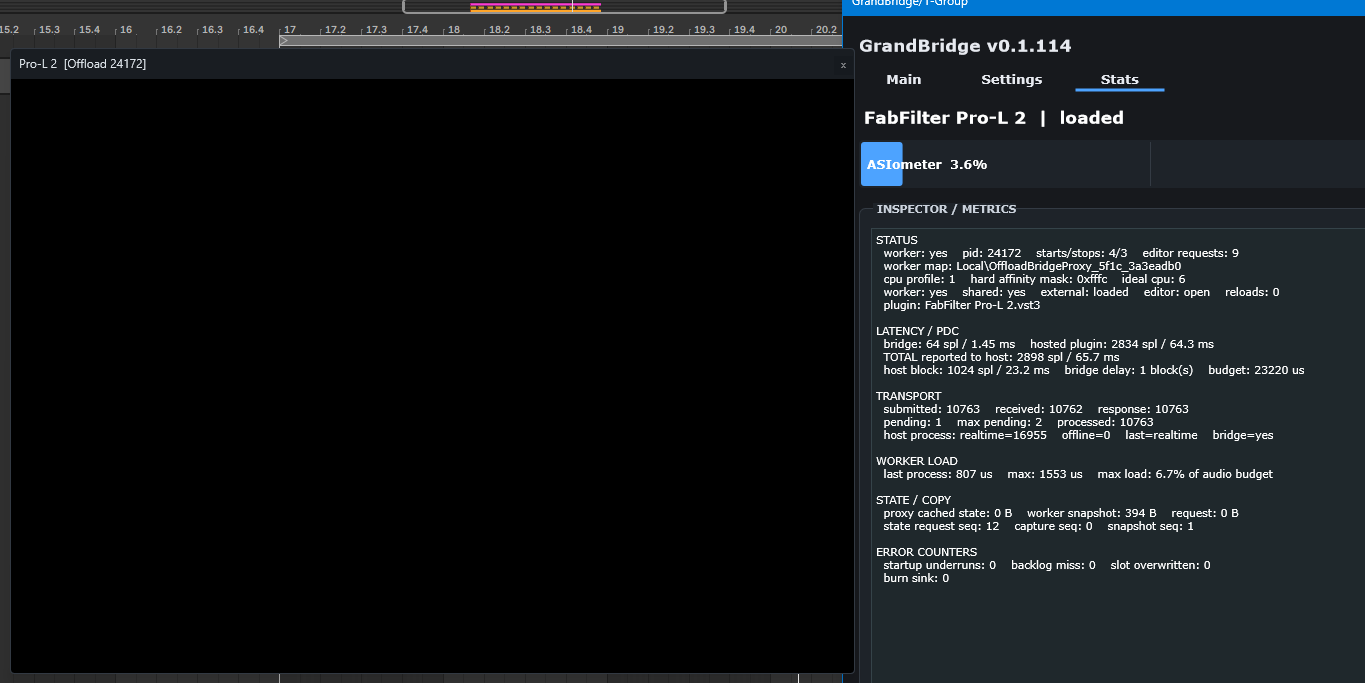
Task: Click 'host block: 1024 spl / 23.2 ms'
Action: click(x=966, y=370)
